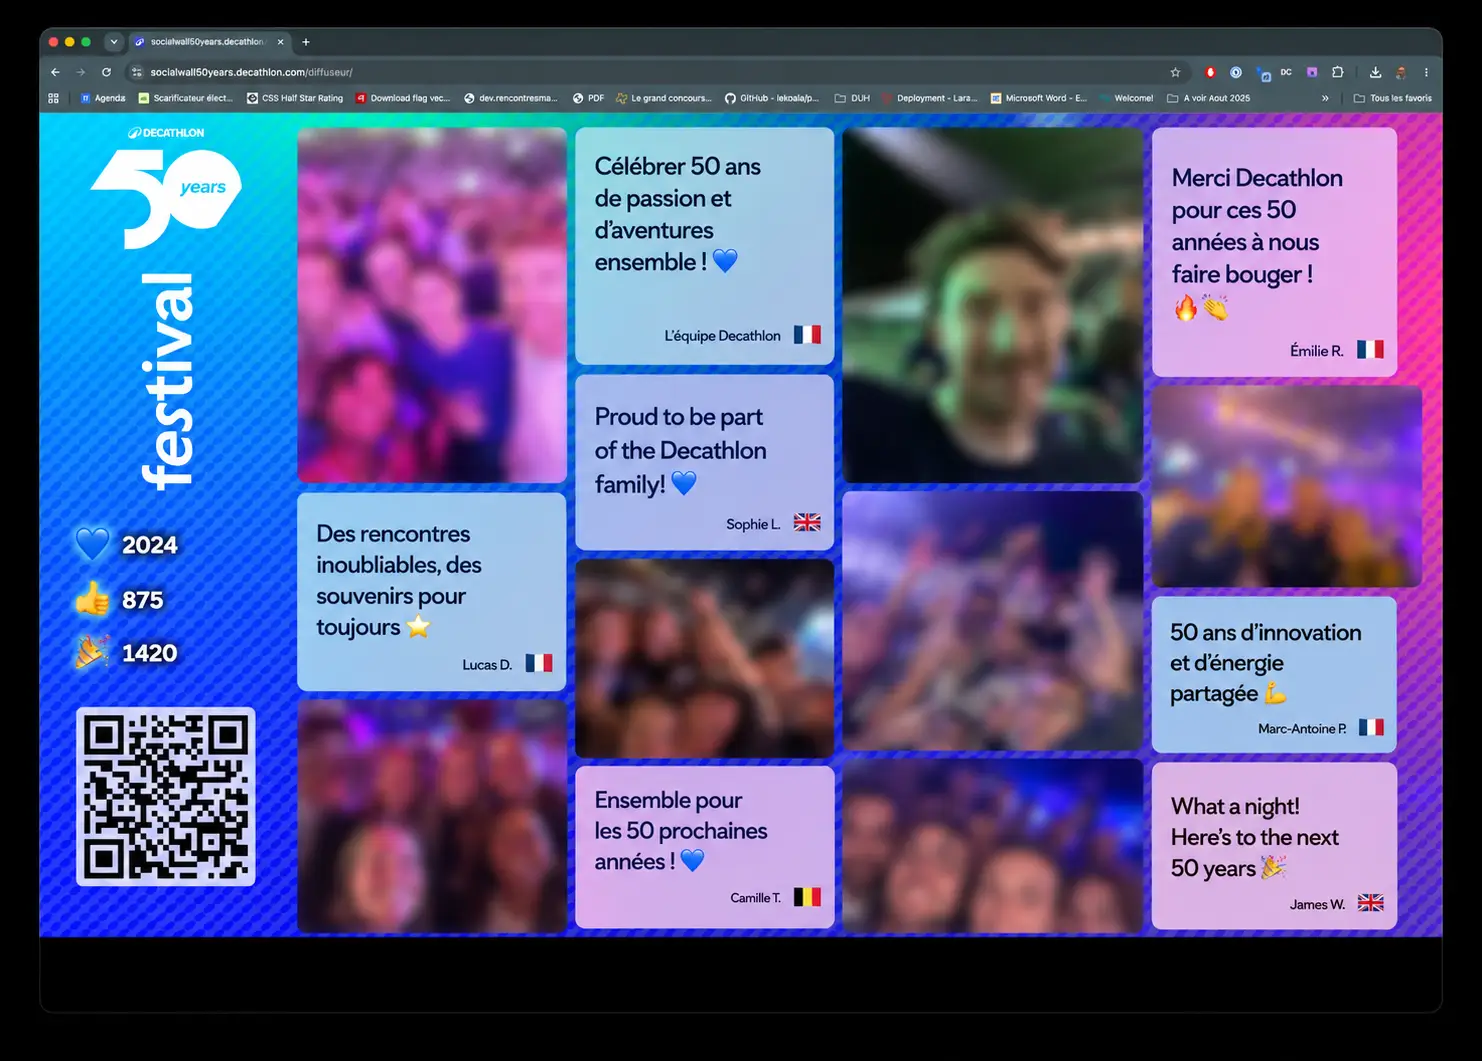Open the photo below Sophie L. card
1482x1061 pixels.
[704, 658]
